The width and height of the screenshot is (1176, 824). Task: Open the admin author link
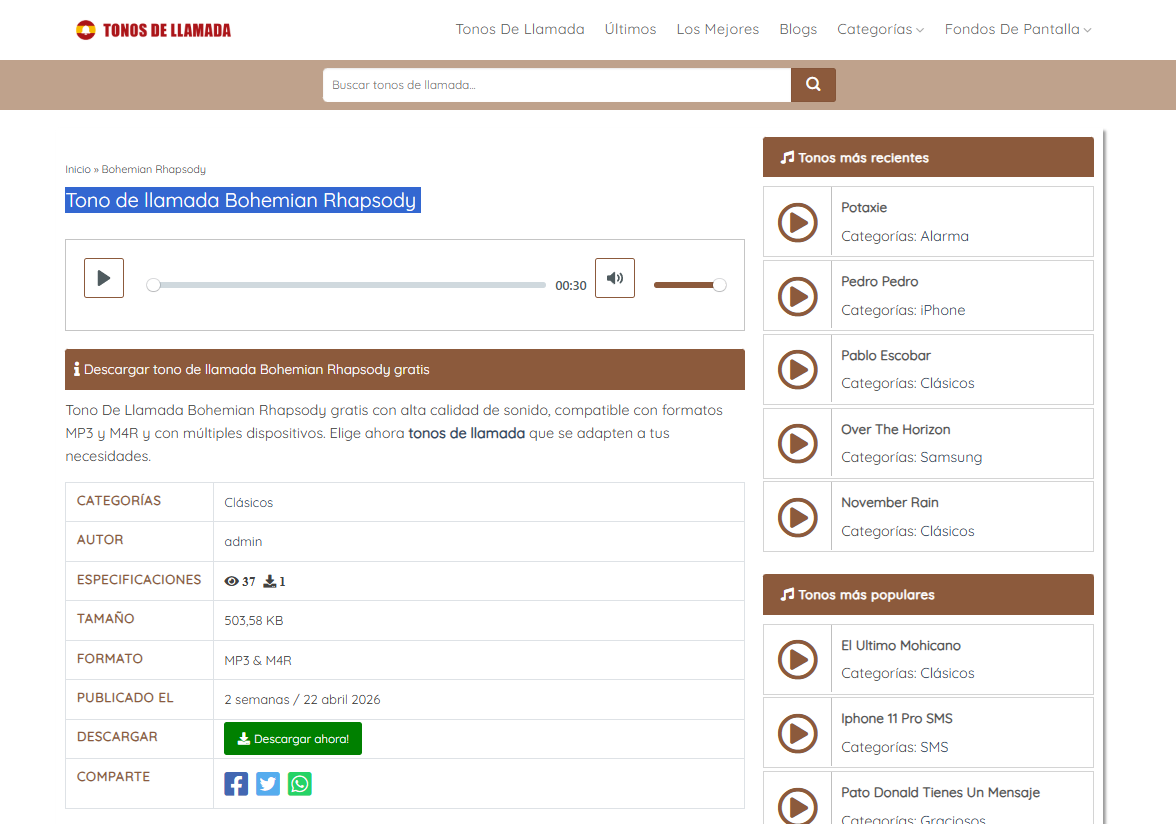point(243,541)
